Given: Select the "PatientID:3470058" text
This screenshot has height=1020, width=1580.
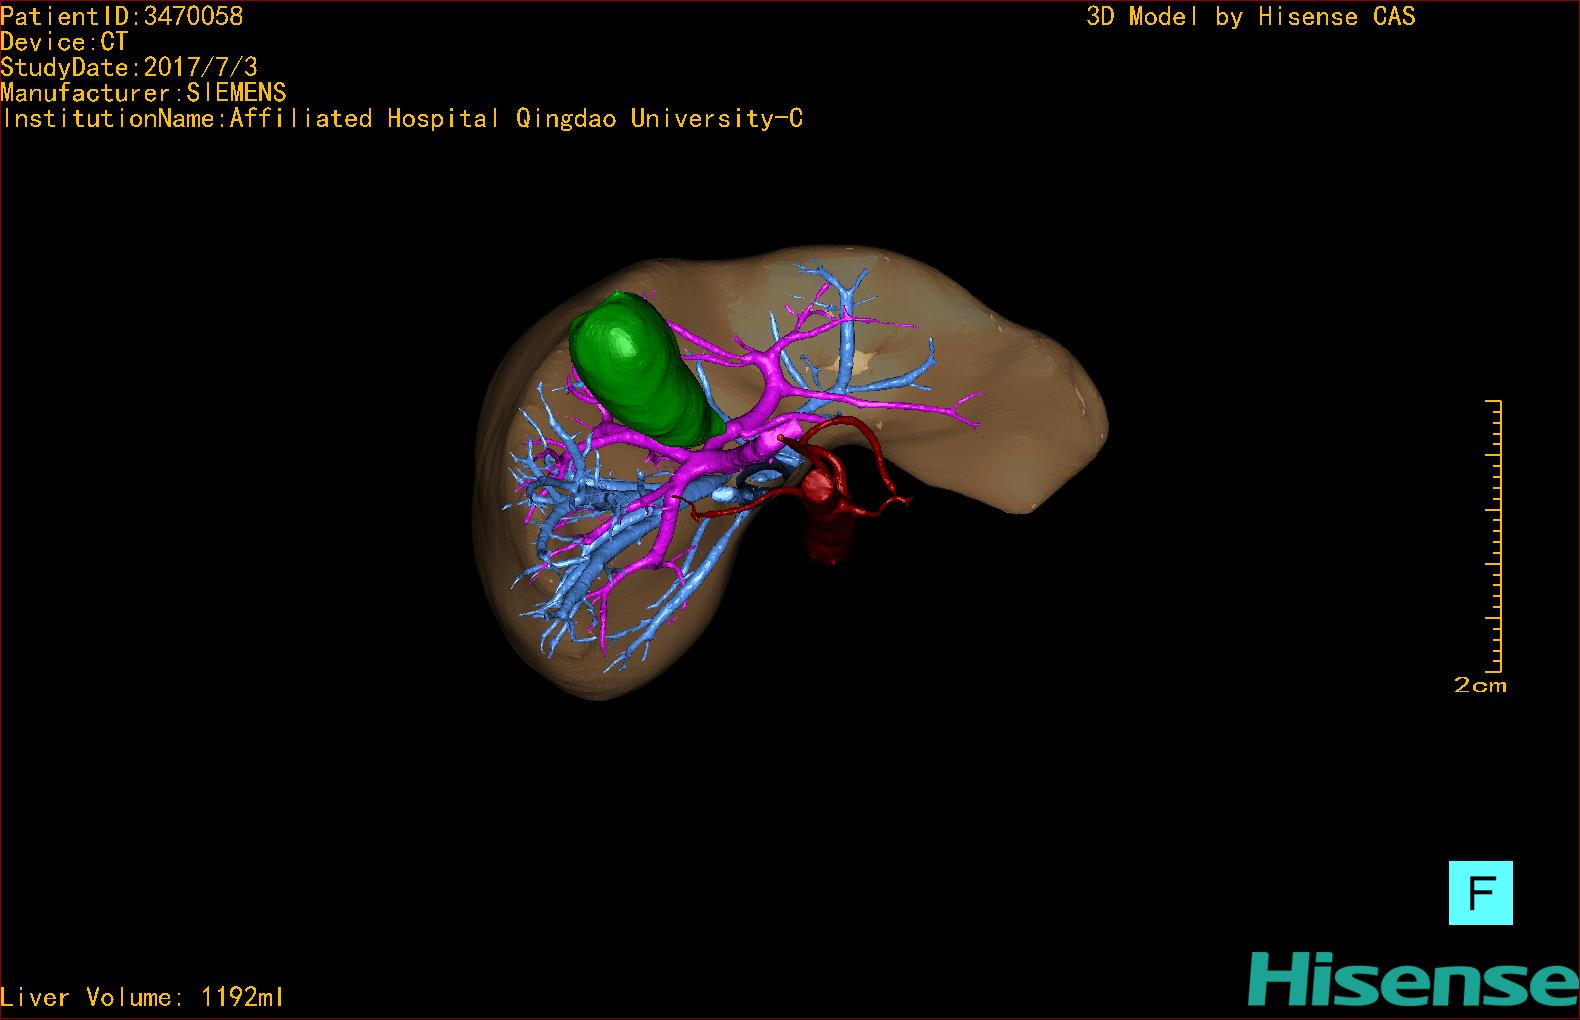Looking at the screenshot, I should tap(122, 16).
